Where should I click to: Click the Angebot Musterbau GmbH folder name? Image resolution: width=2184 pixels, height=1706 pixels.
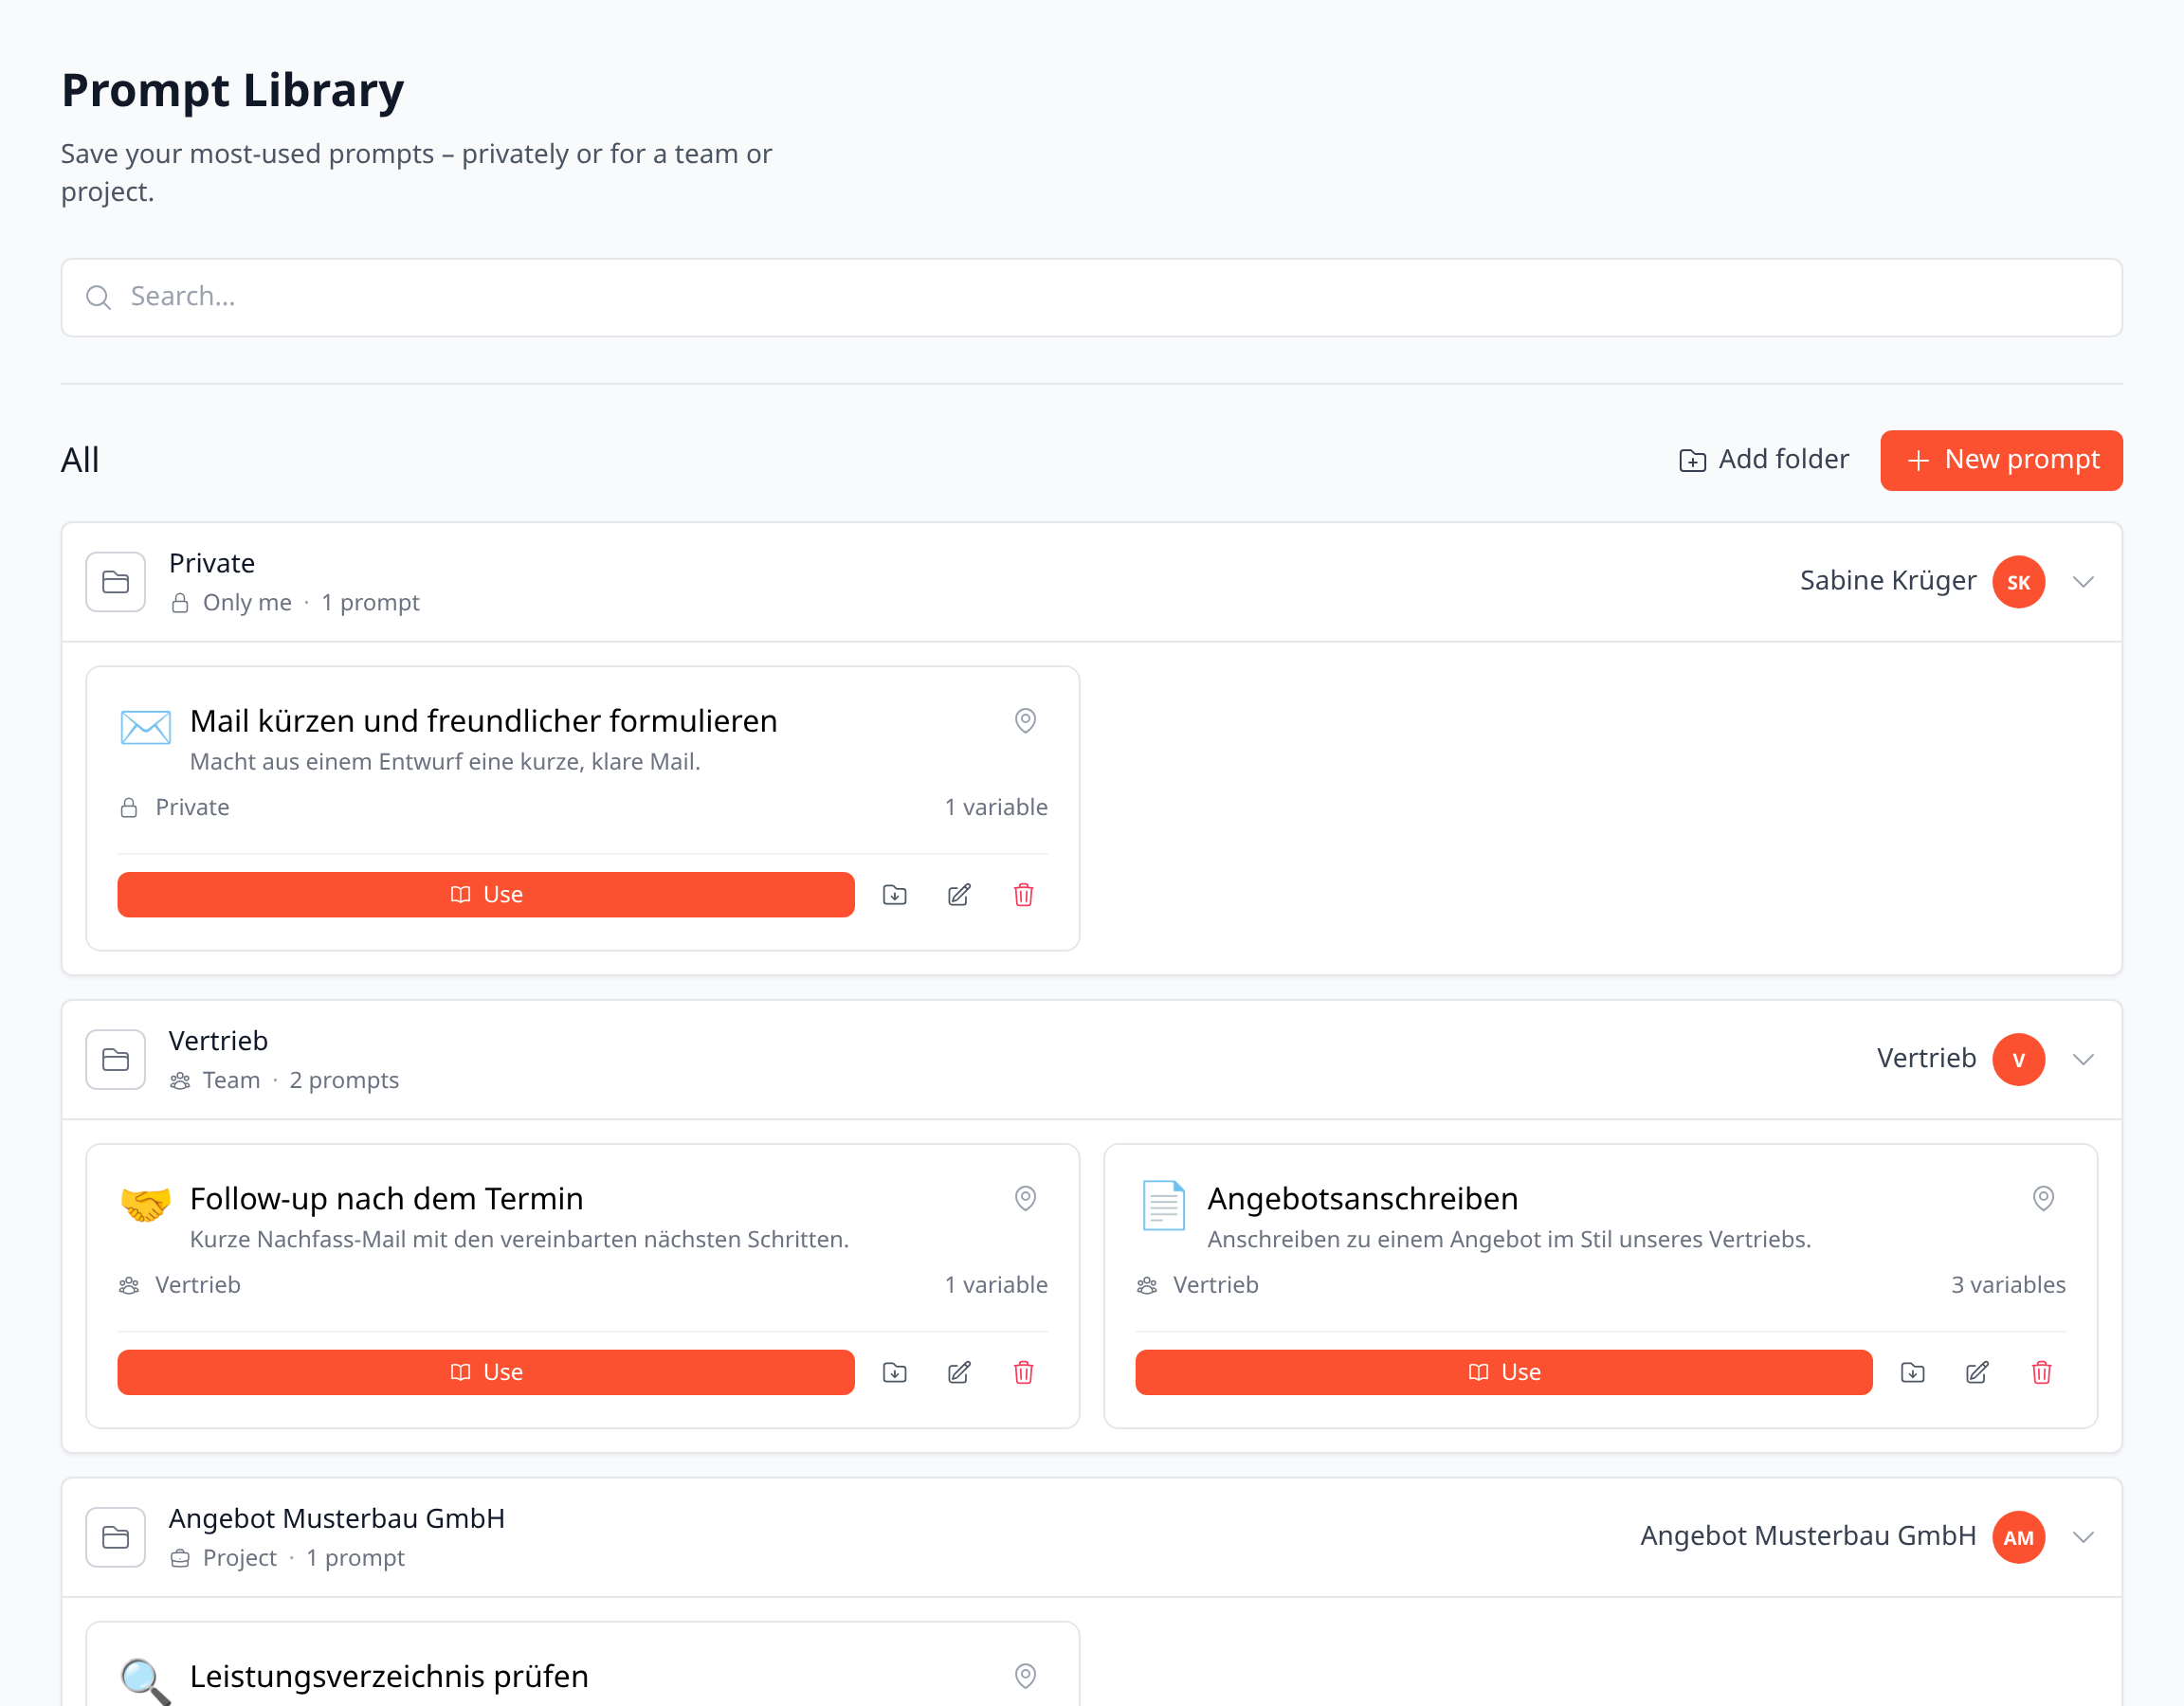point(337,1518)
